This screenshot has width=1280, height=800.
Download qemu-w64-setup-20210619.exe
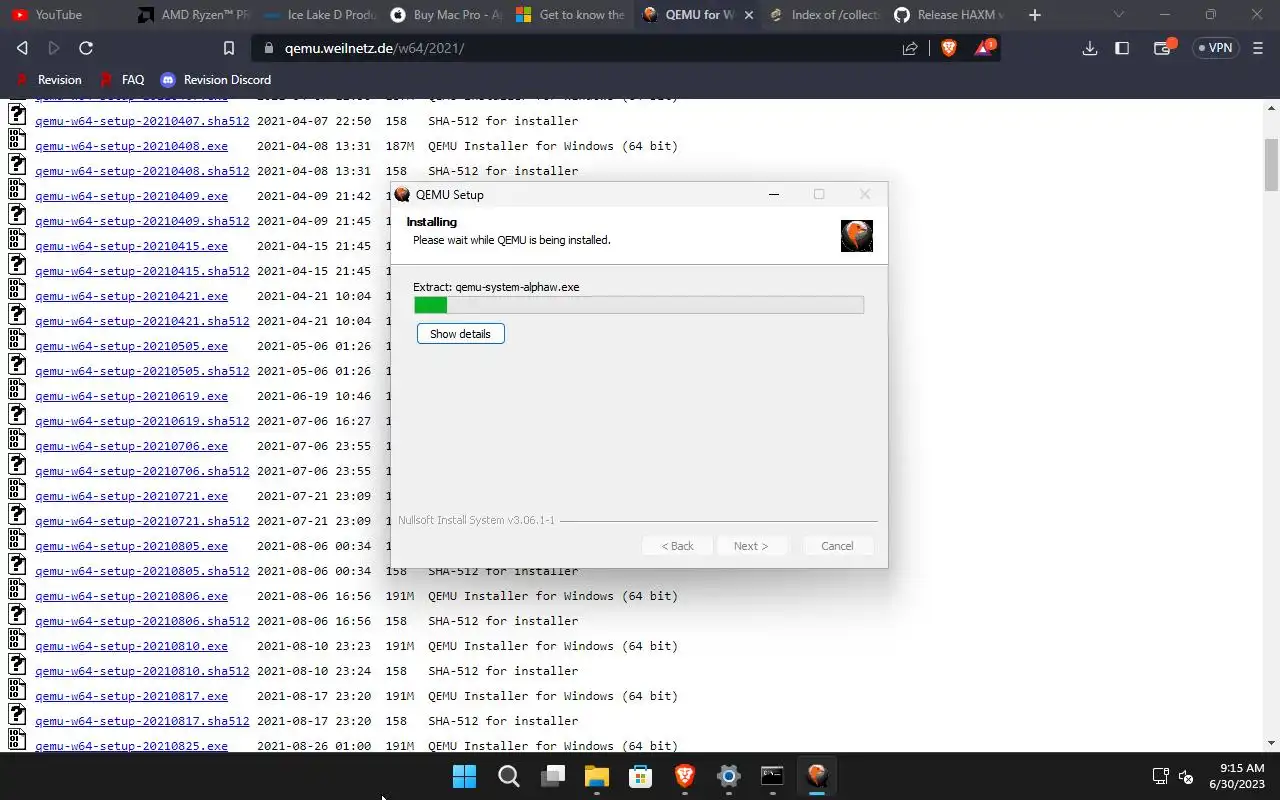[x=131, y=396]
